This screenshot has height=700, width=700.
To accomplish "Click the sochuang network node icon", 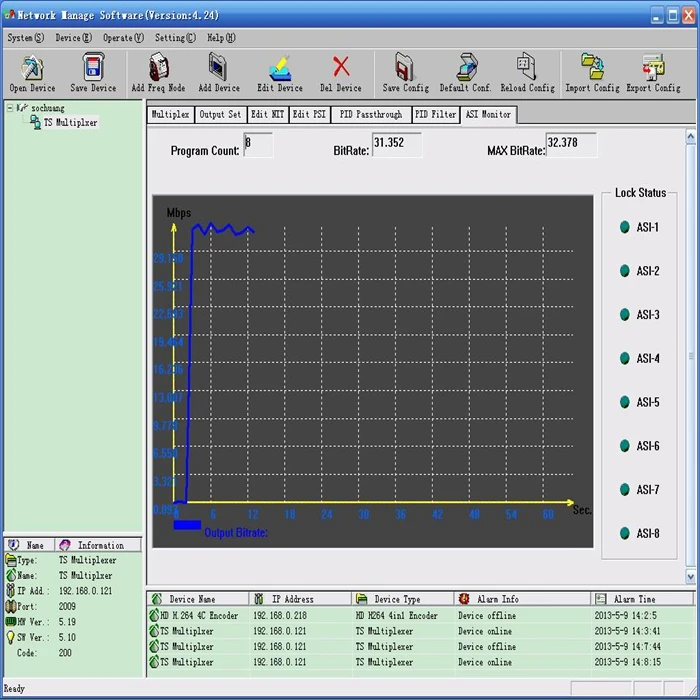I will (22, 108).
